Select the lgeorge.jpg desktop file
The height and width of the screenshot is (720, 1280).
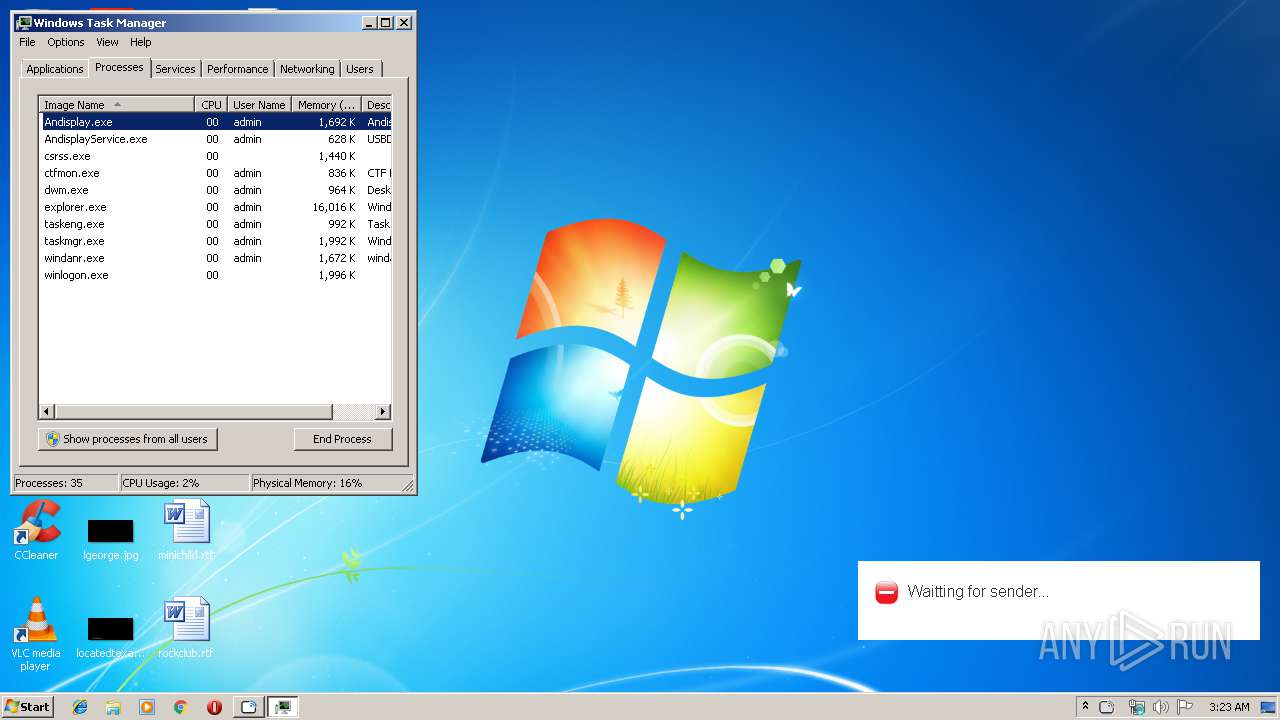point(110,539)
